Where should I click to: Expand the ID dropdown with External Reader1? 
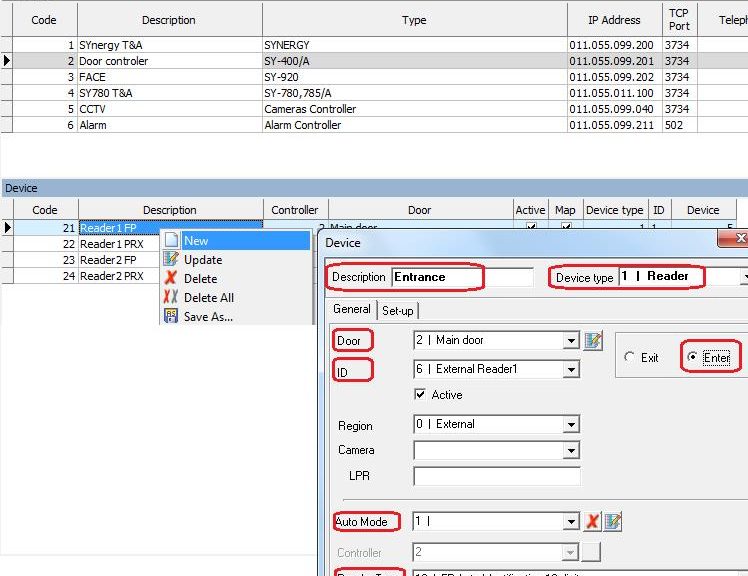(571, 370)
